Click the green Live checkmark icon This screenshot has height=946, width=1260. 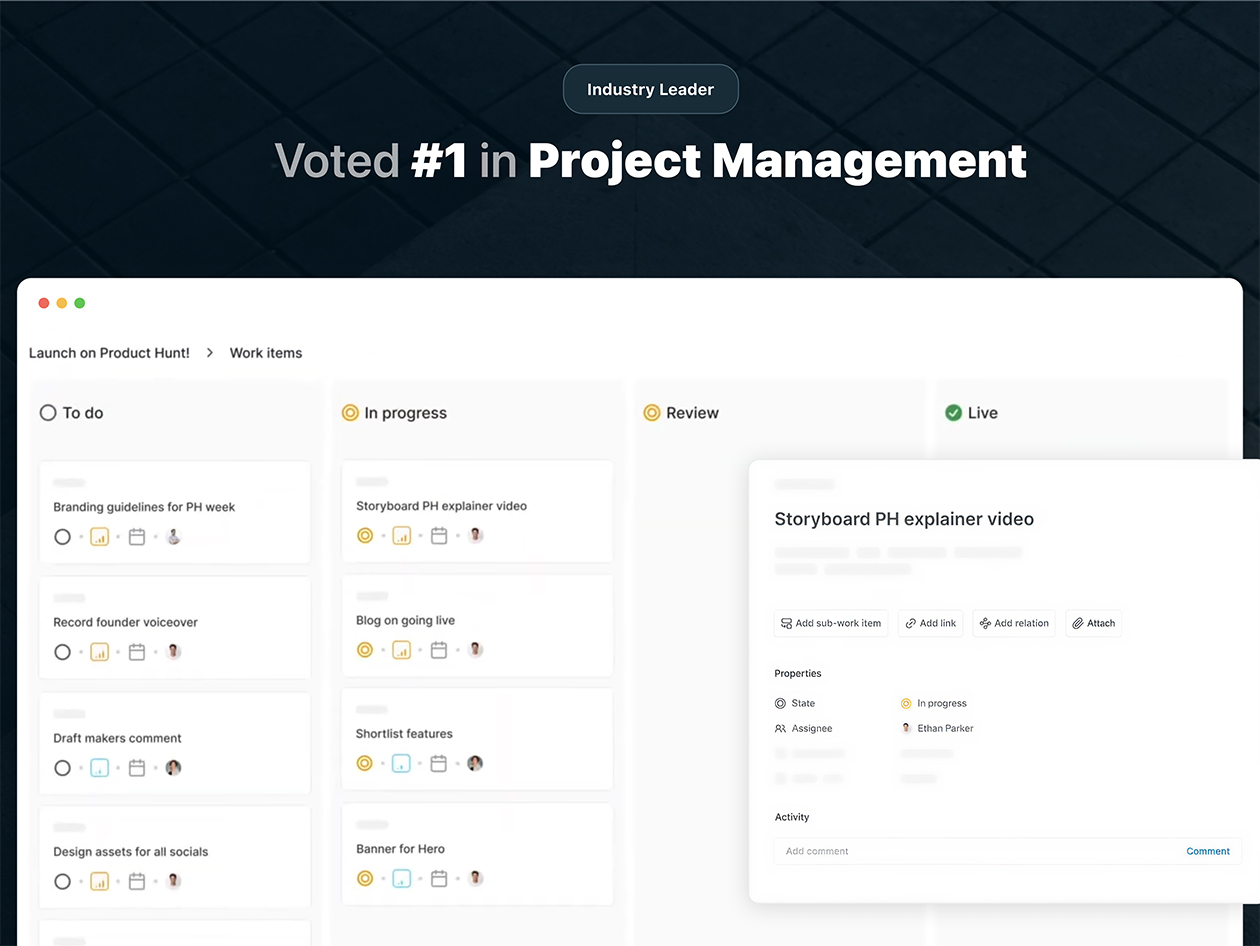point(952,412)
